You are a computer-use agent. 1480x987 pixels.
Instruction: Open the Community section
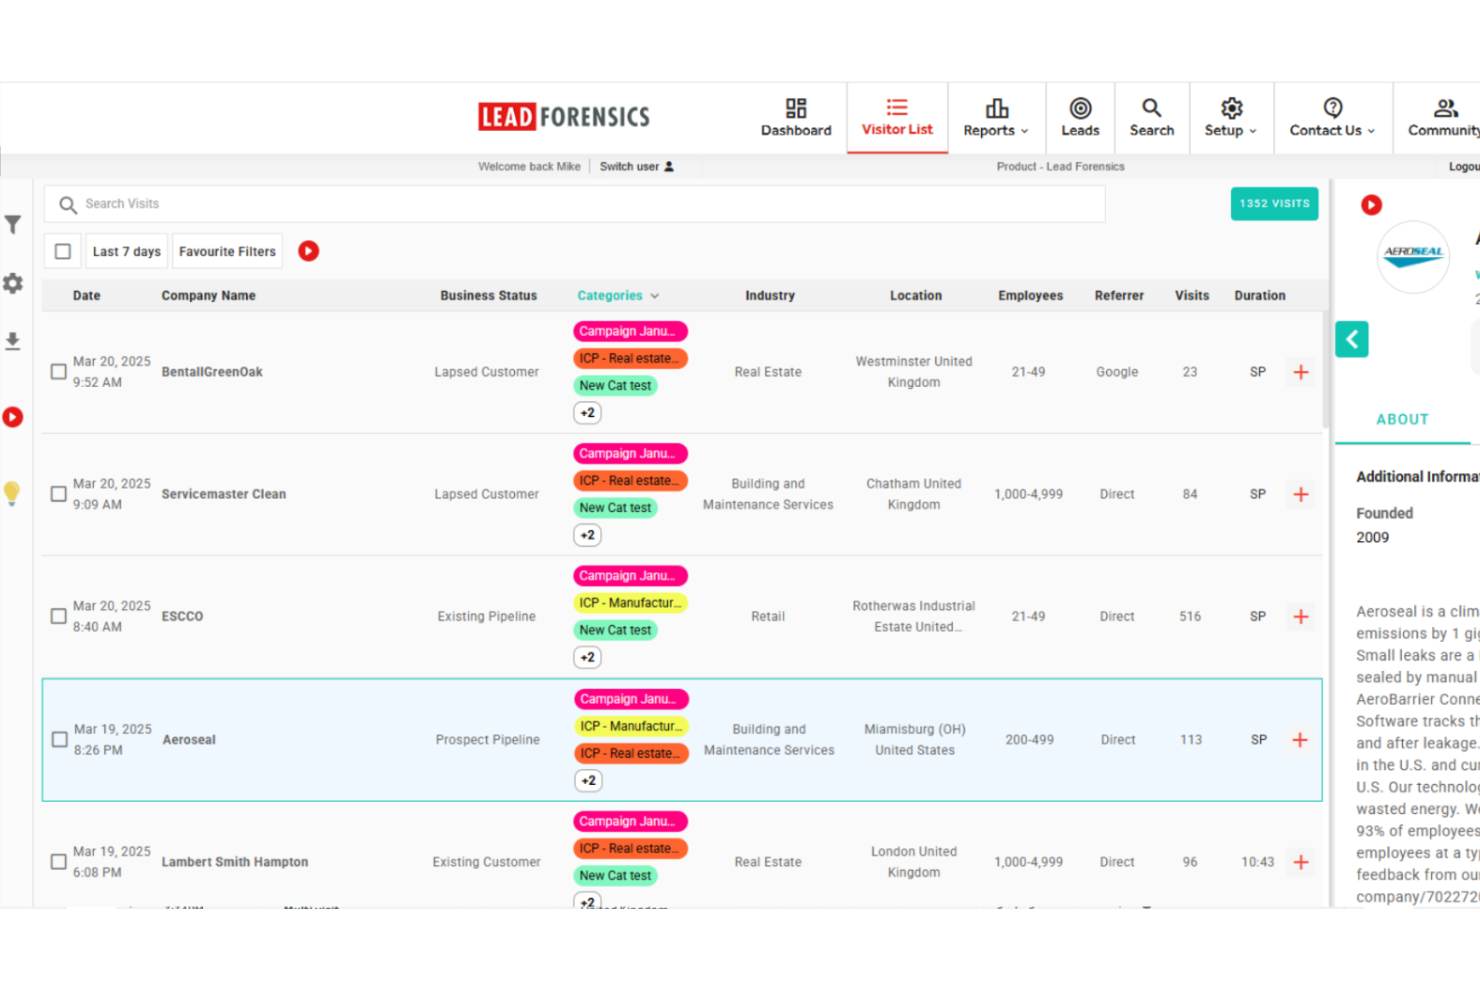(x=1443, y=118)
